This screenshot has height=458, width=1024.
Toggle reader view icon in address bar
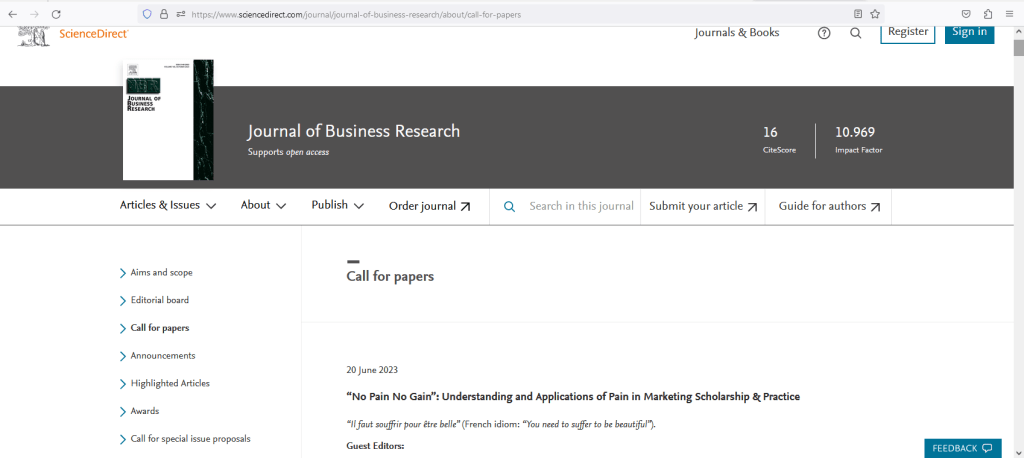click(858, 14)
